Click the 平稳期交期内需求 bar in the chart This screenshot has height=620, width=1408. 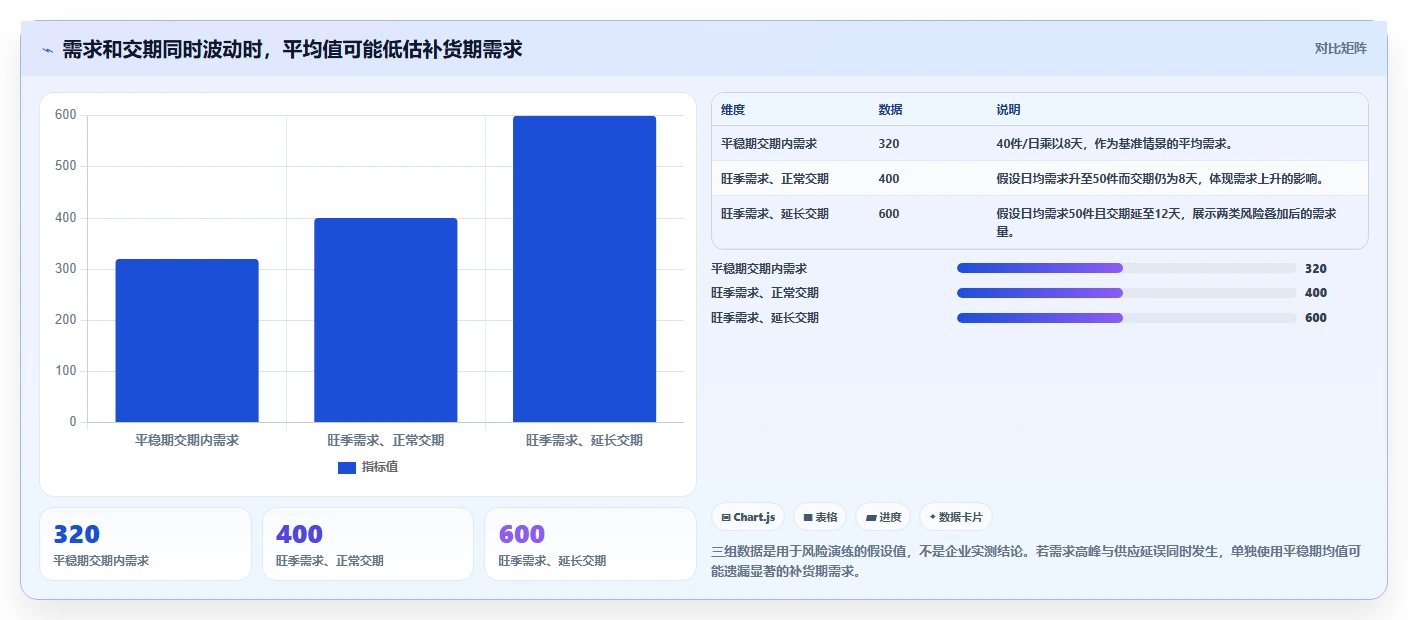click(x=187, y=341)
